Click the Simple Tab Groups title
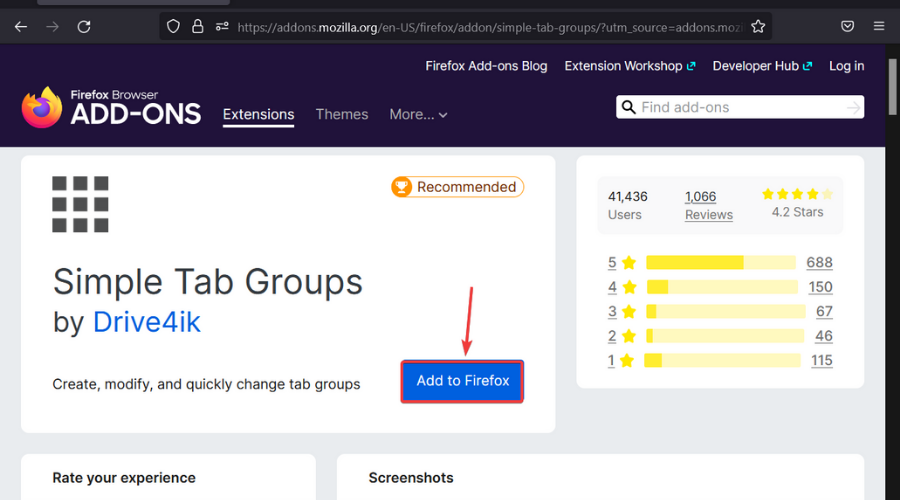900x500 pixels. pos(208,282)
